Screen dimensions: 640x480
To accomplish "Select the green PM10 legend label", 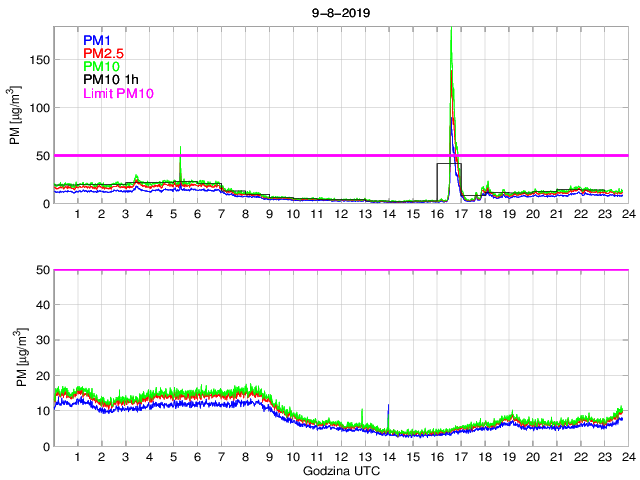I will [101, 67].
